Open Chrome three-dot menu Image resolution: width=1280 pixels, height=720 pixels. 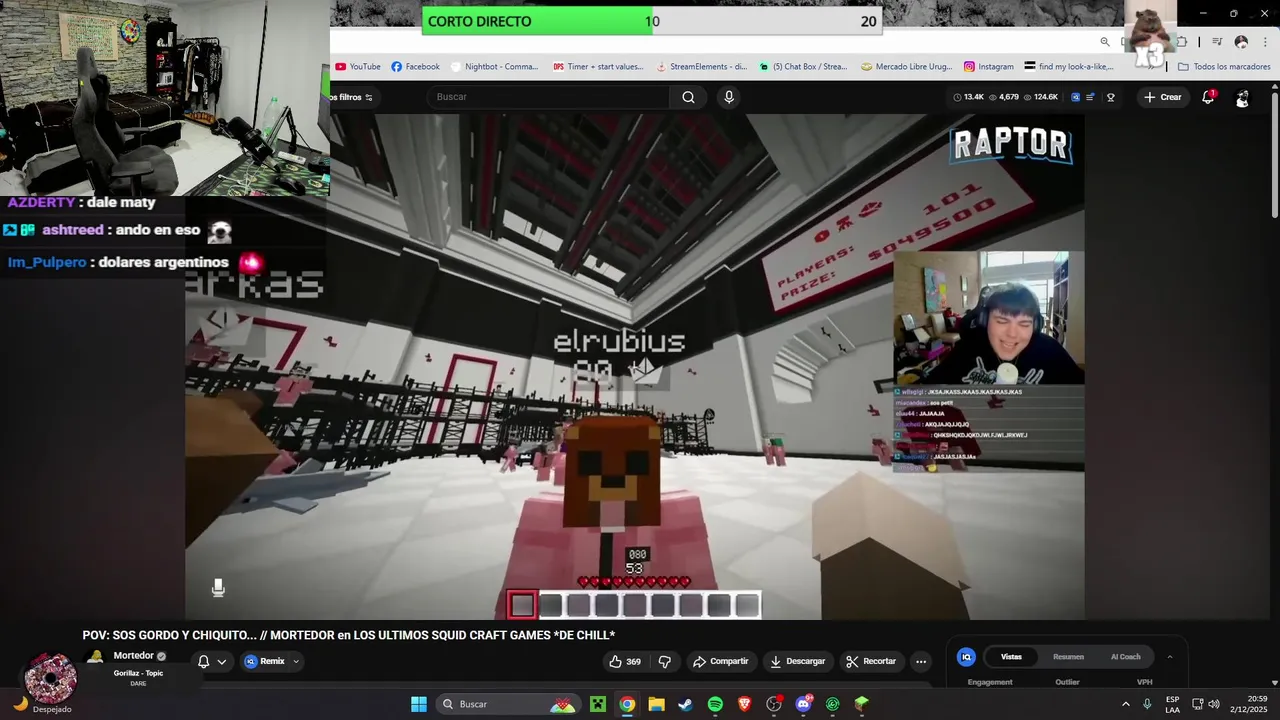click(1264, 42)
